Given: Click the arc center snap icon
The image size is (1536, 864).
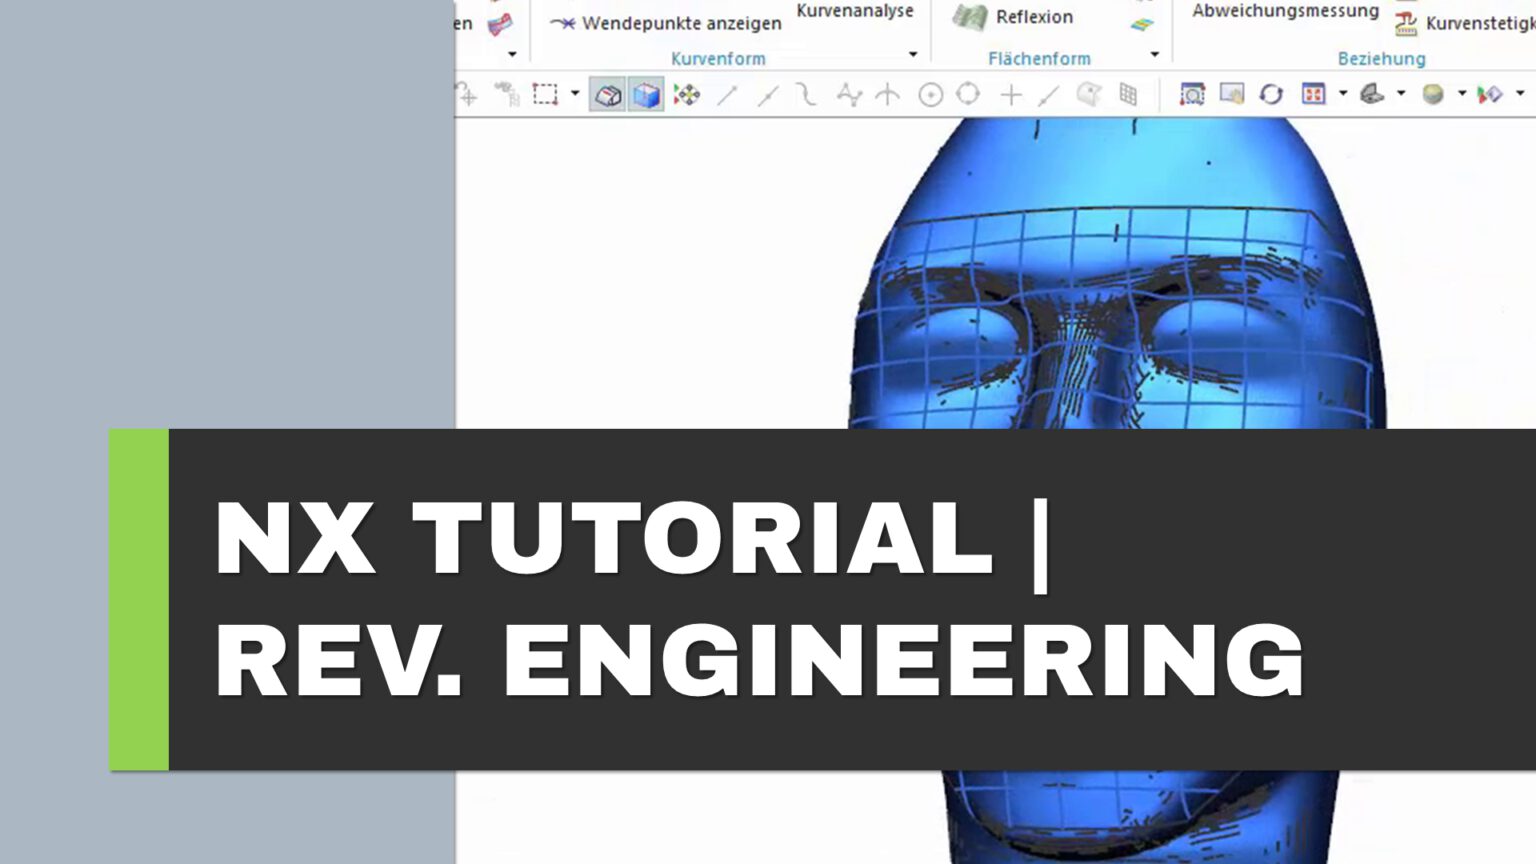Looking at the screenshot, I should point(931,95).
